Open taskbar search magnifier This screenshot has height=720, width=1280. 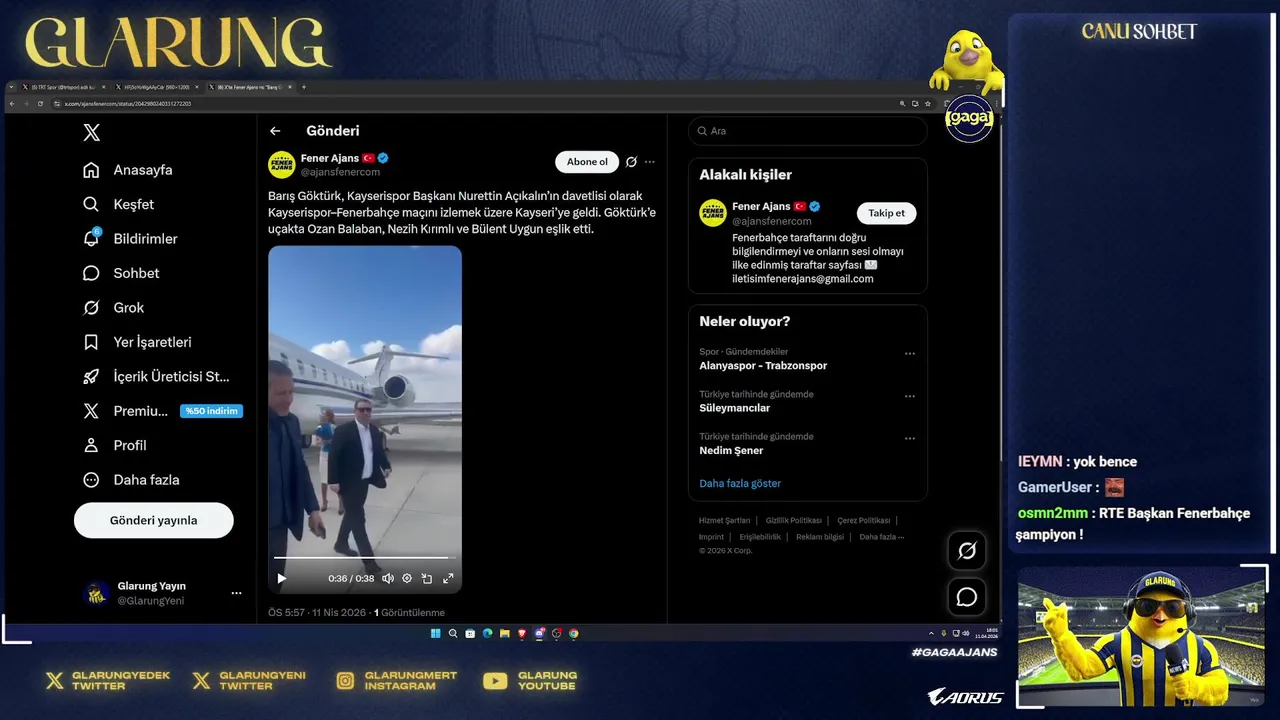pyautogui.click(x=453, y=633)
